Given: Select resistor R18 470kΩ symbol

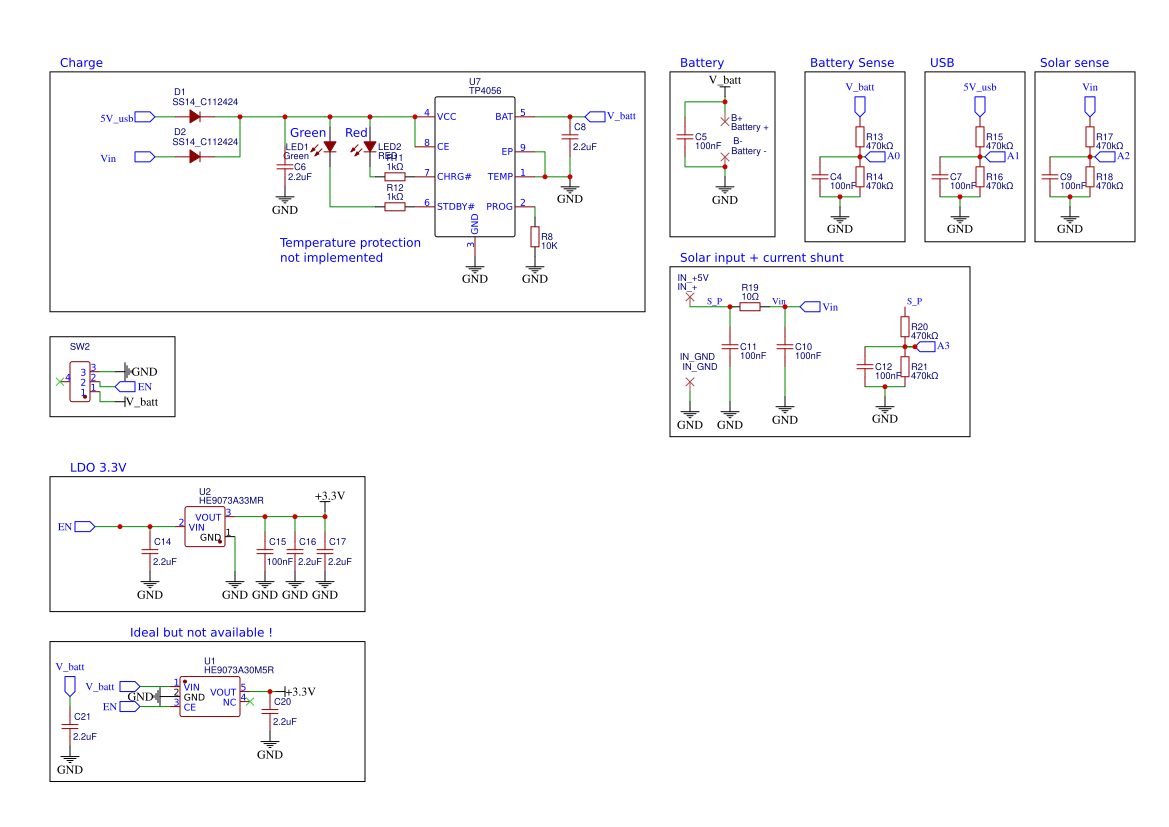Looking at the screenshot, I should (1090, 177).
